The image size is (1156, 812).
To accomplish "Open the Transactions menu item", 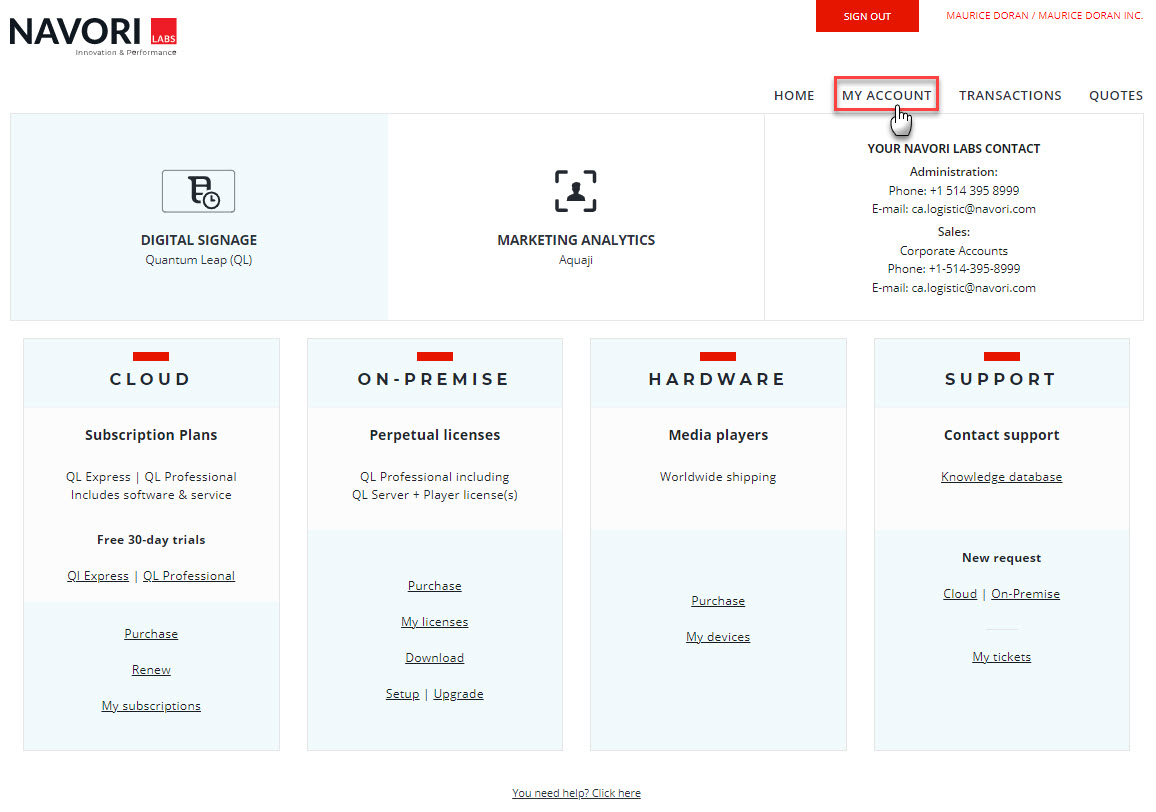I will point(1010,95).
